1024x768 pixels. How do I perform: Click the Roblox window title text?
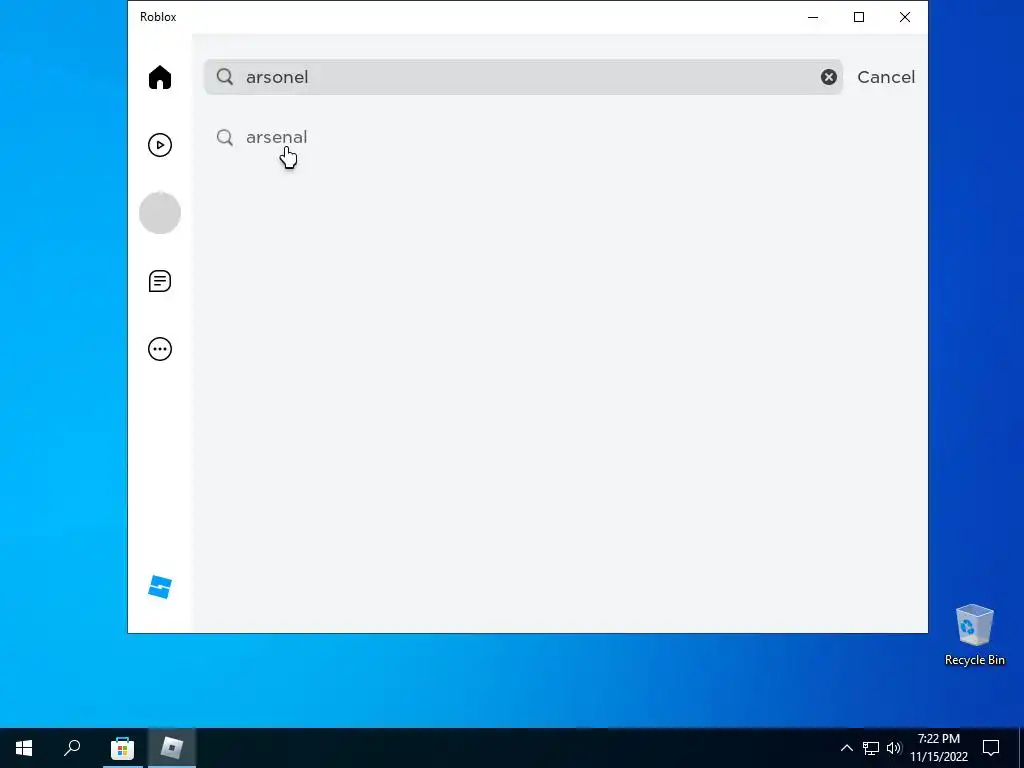[x=158, y=17]
